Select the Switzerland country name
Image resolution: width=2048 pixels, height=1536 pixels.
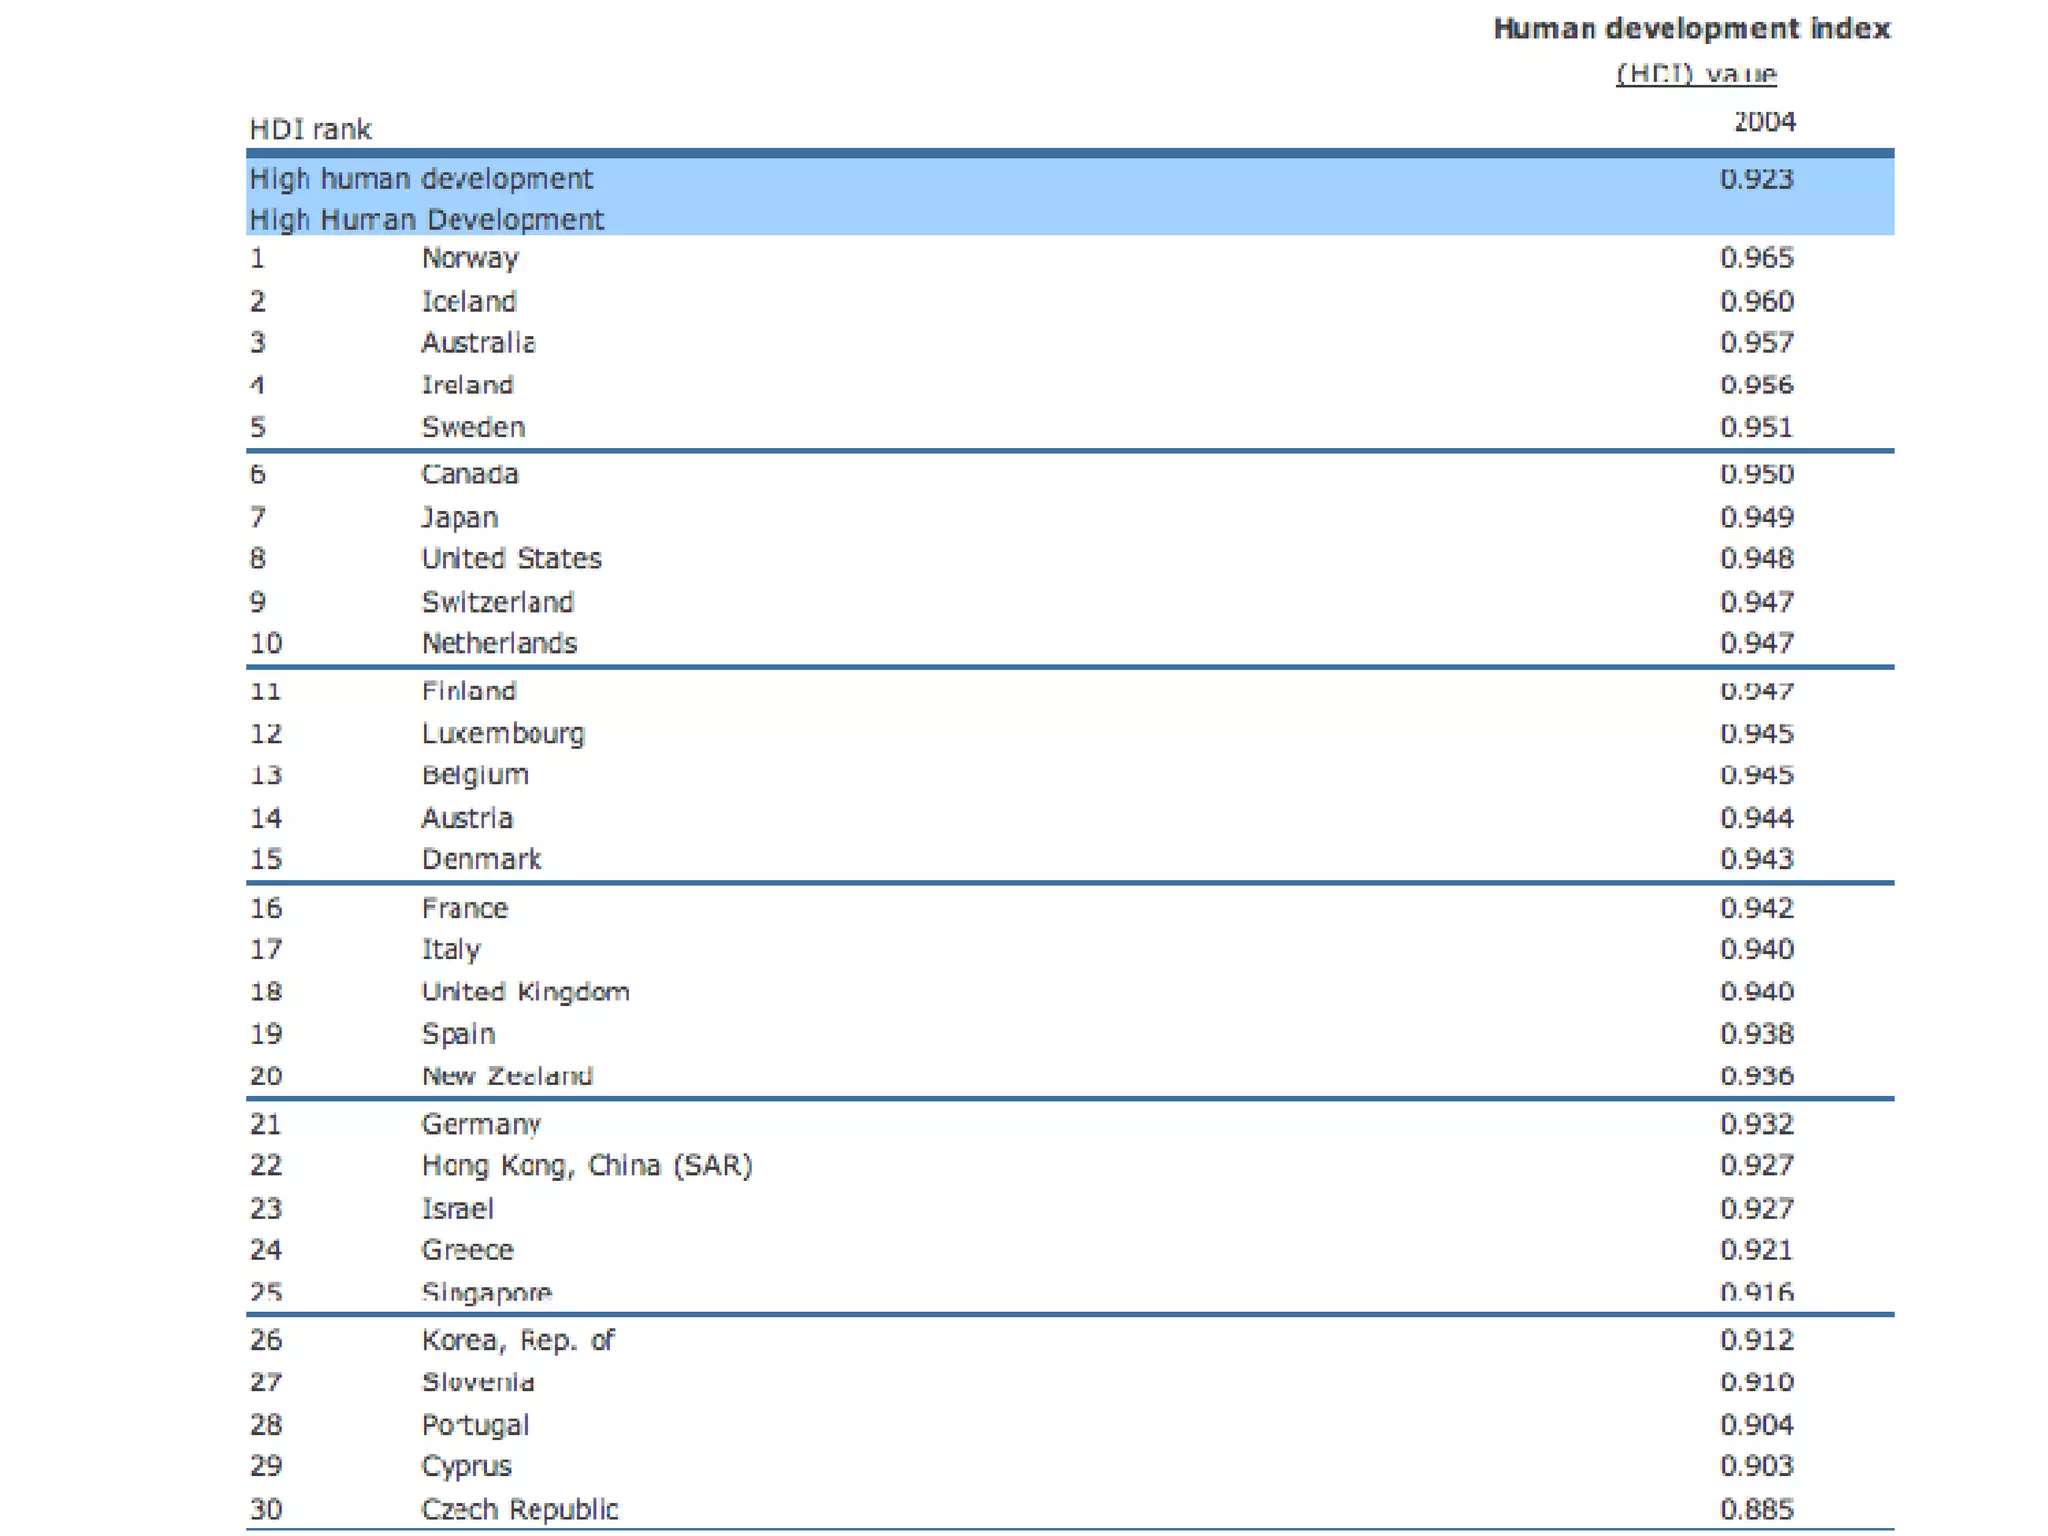coord(498,602)
